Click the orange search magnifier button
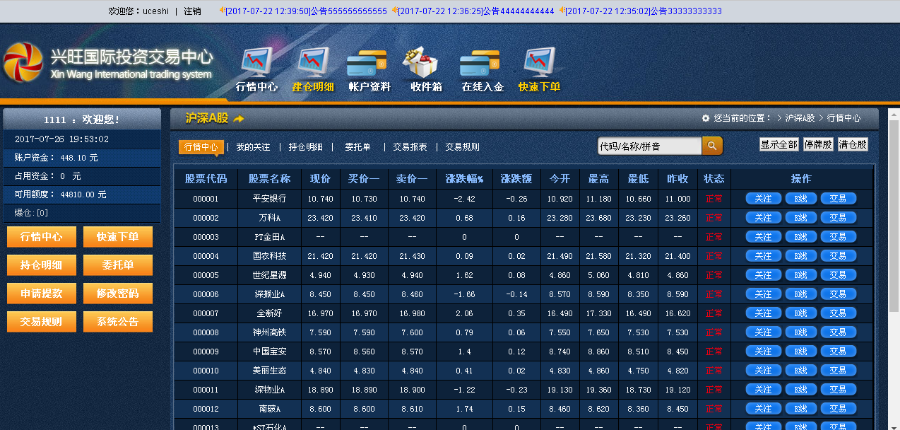Screen dimensions: 900x430 tap(712, 146)
